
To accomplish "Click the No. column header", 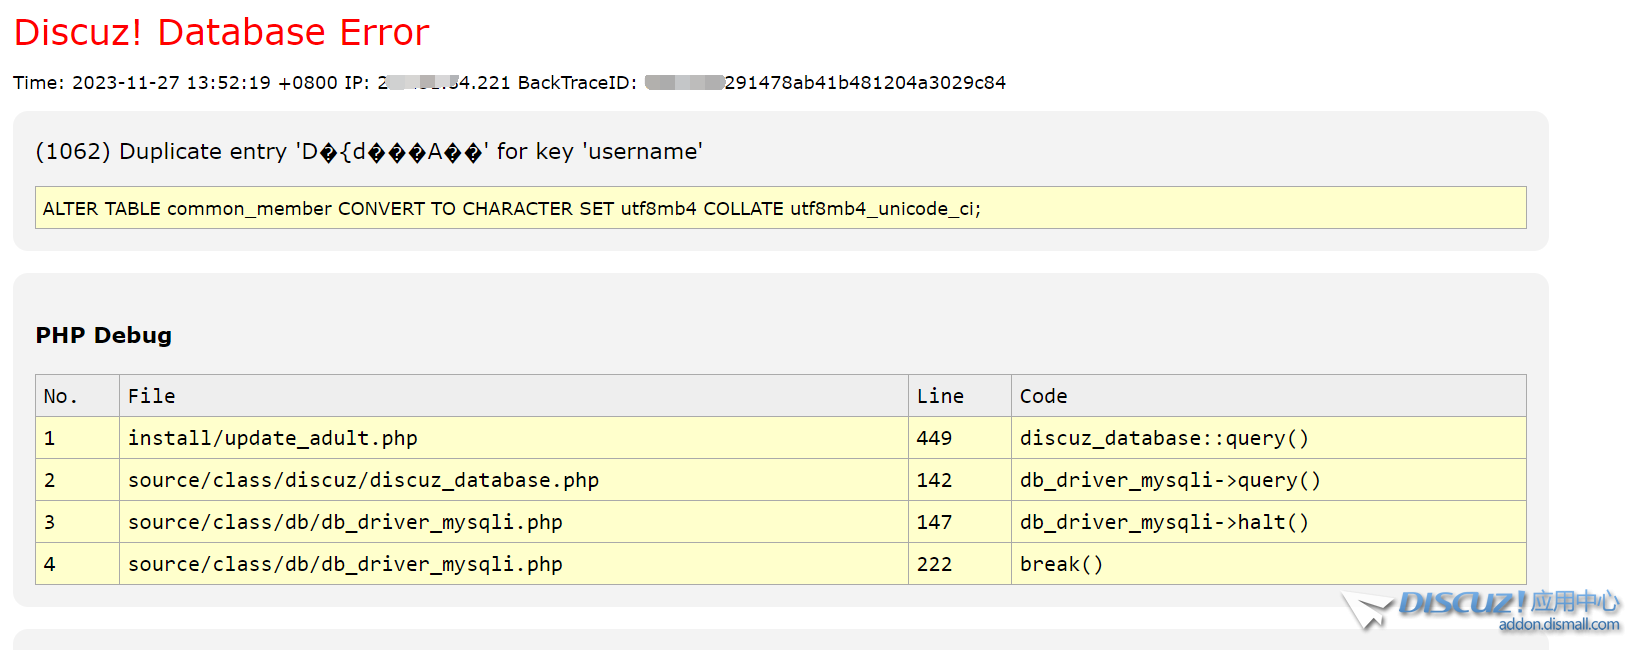I will coord(60,396).
